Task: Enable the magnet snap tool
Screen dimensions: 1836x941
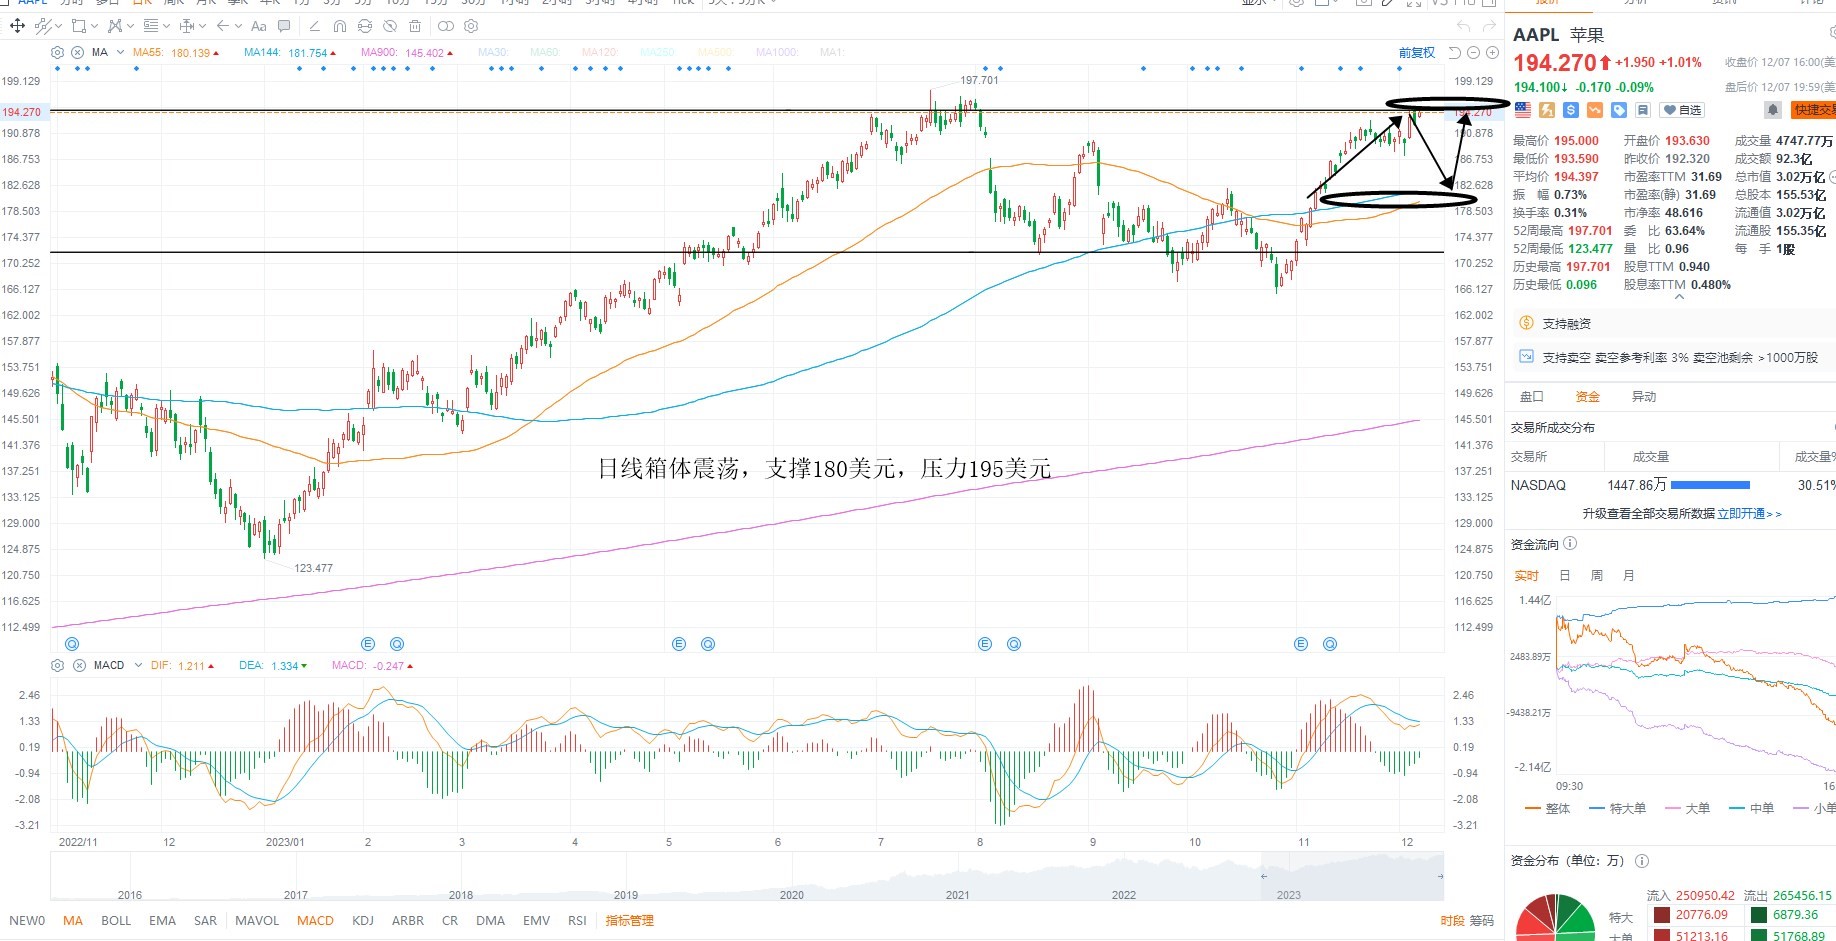Action: [340, 26]
